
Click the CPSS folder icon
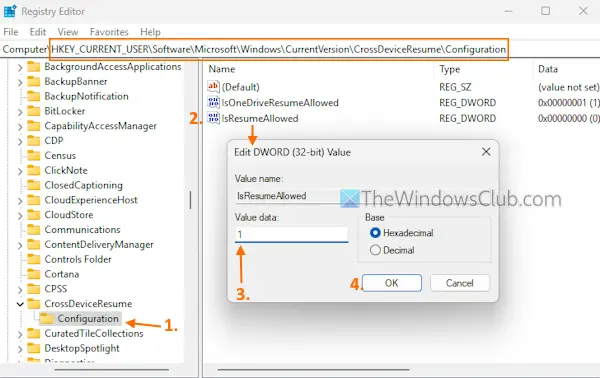click(x=34, y=289)
